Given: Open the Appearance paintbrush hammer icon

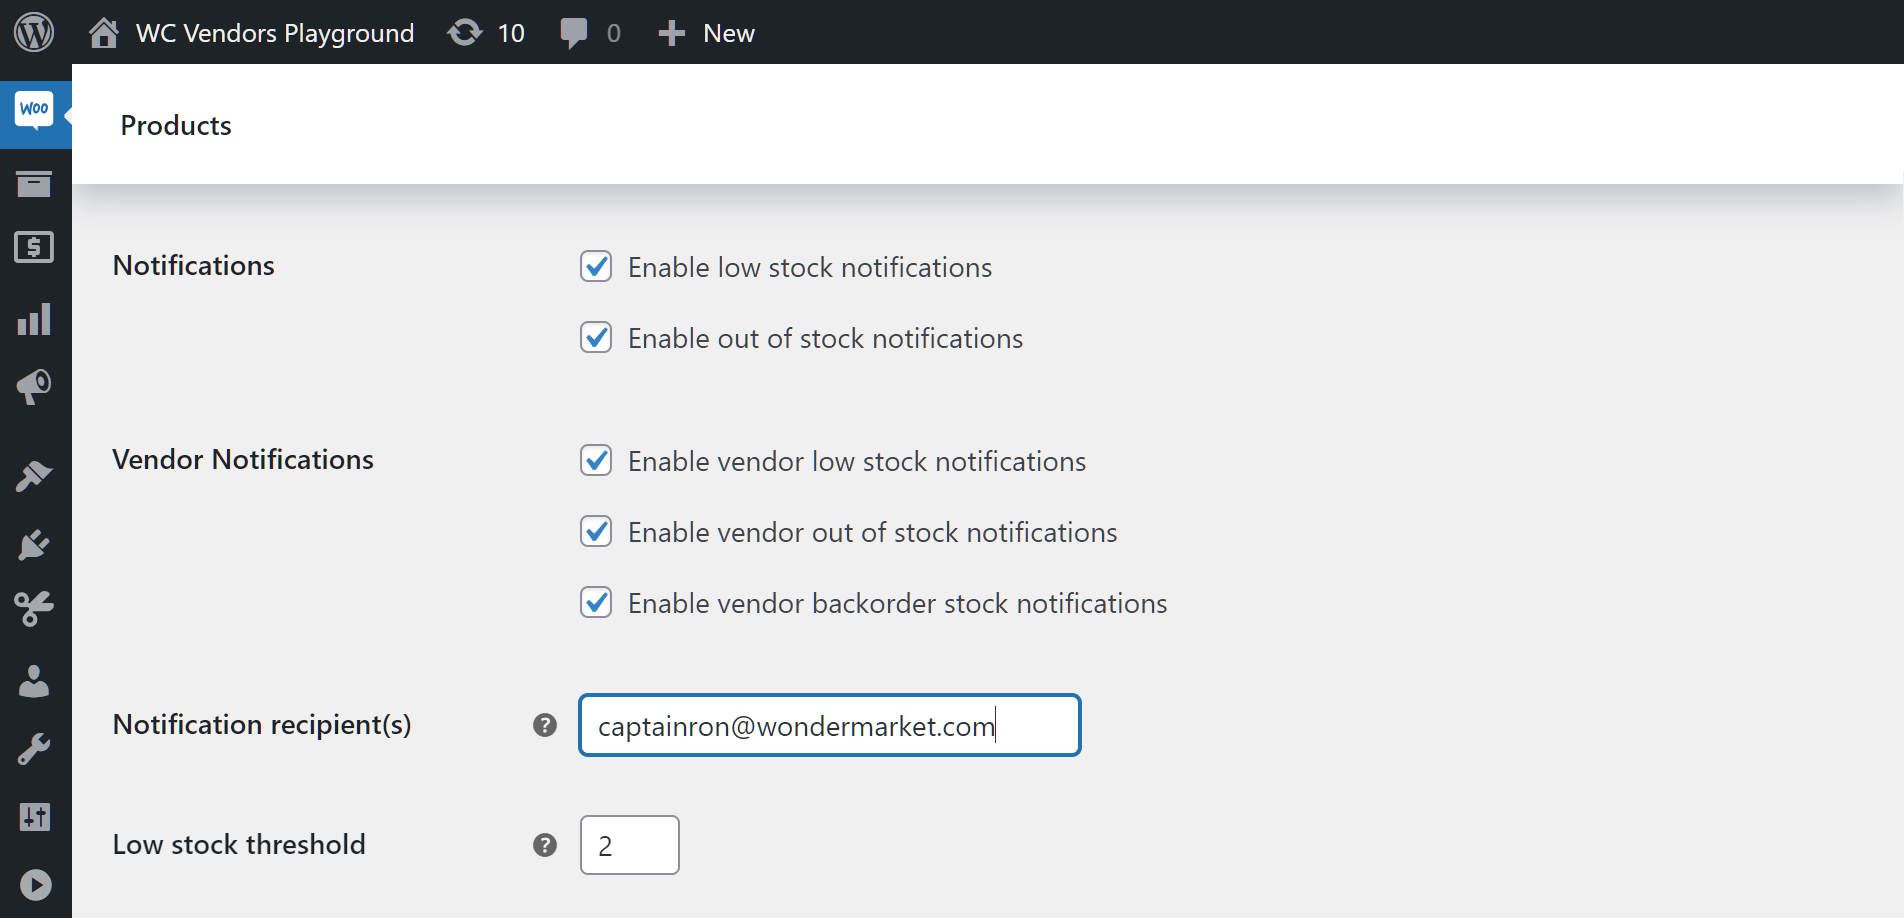Looking at the screenshot, I should (34, 476).
